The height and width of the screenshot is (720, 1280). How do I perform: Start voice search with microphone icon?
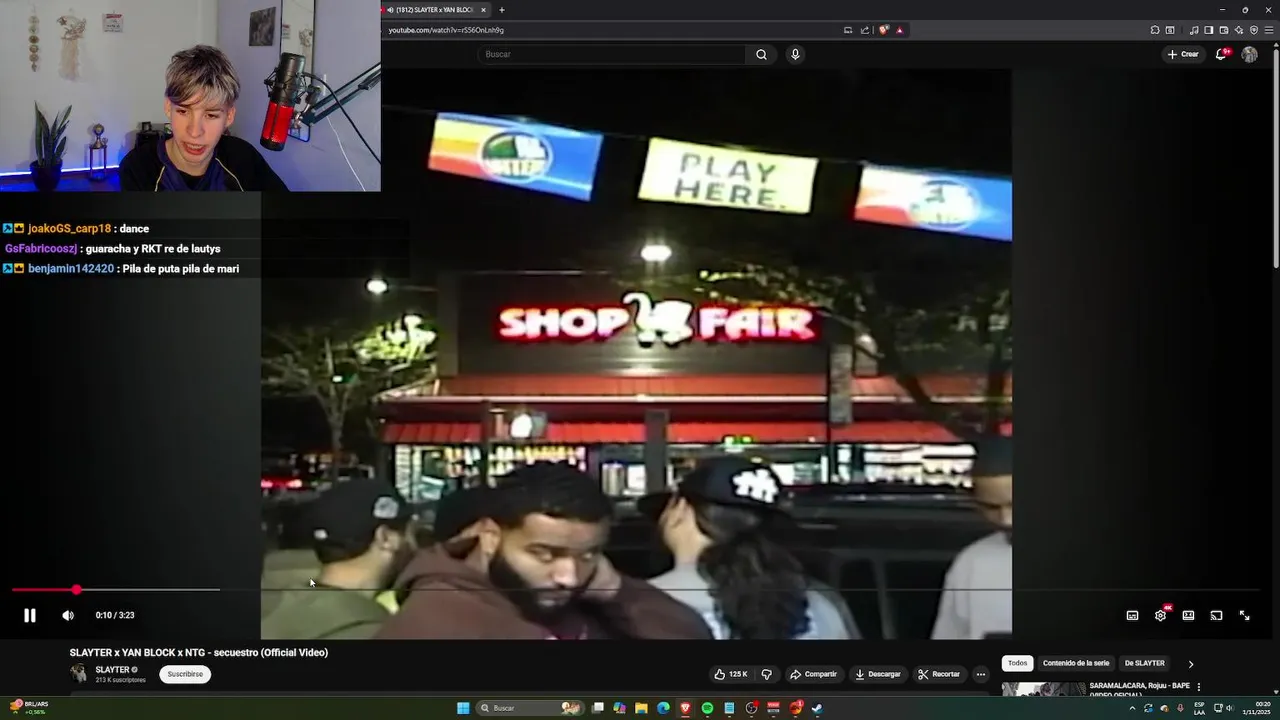point(795,54)
